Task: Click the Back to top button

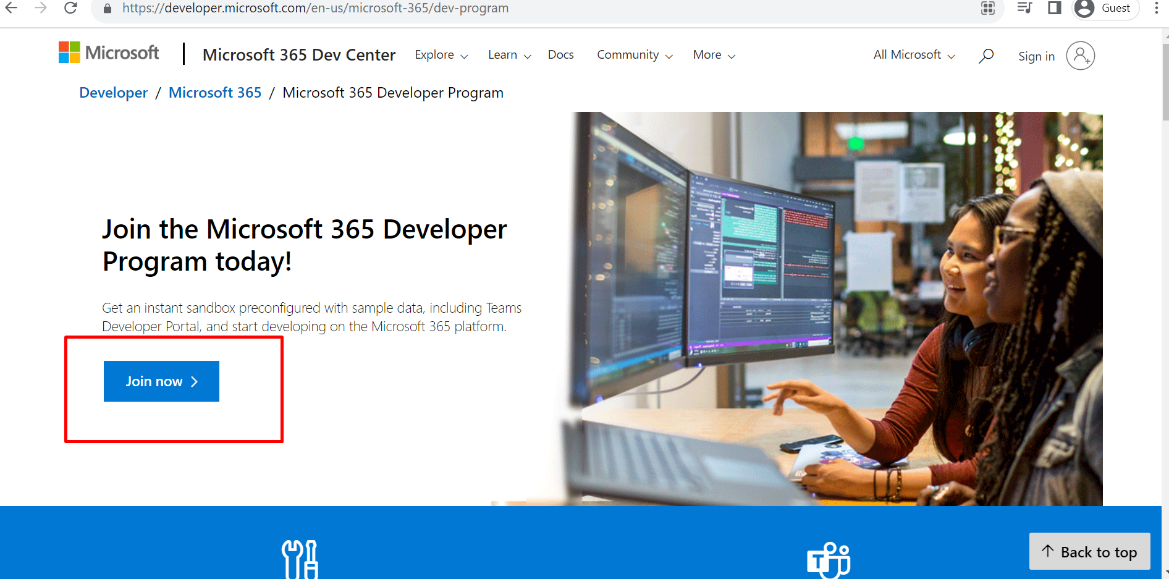Action: pyautogui.click(x=1091, y=552)
